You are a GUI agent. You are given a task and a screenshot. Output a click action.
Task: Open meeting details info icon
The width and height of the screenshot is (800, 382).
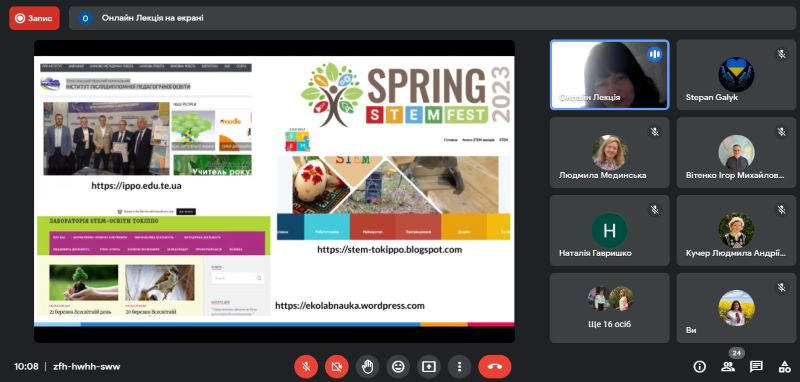[700, 366]
